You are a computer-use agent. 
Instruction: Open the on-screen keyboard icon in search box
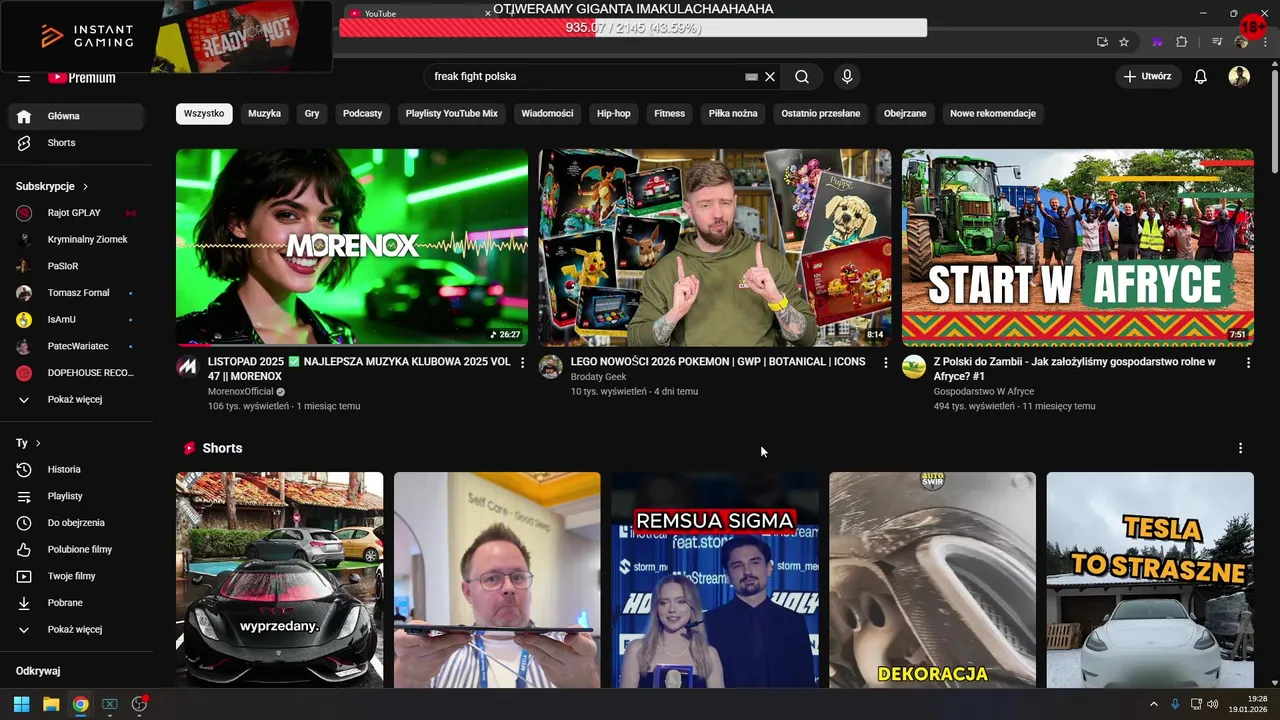(x=752, y=77)
